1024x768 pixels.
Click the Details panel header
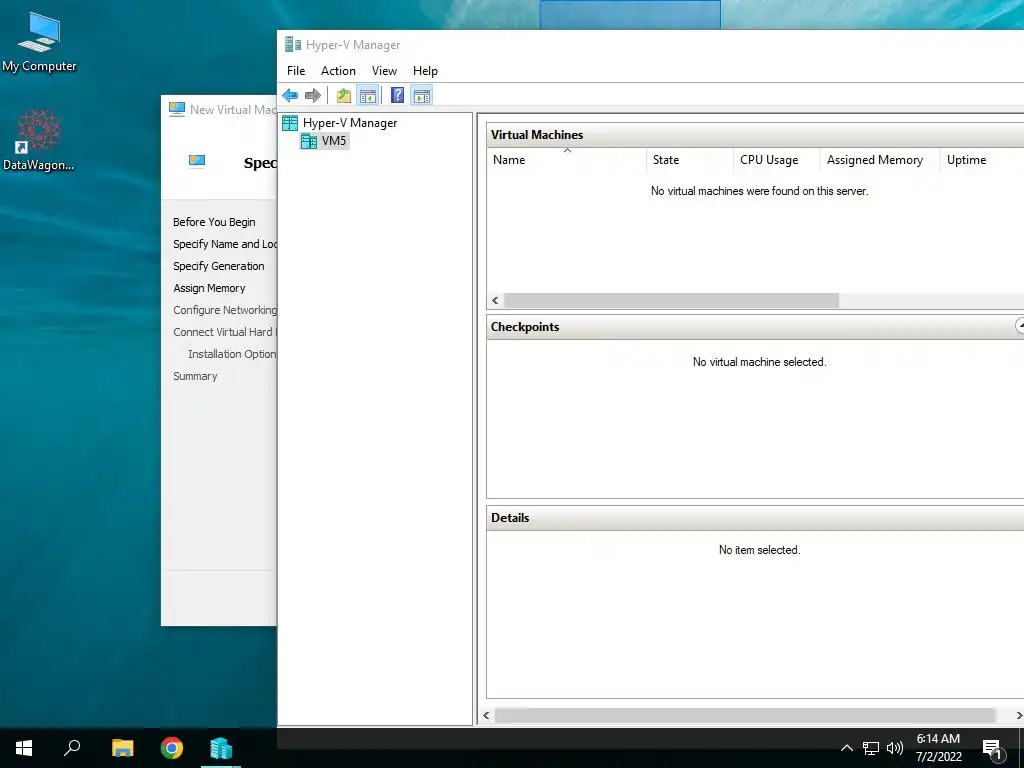pos(756,518)
